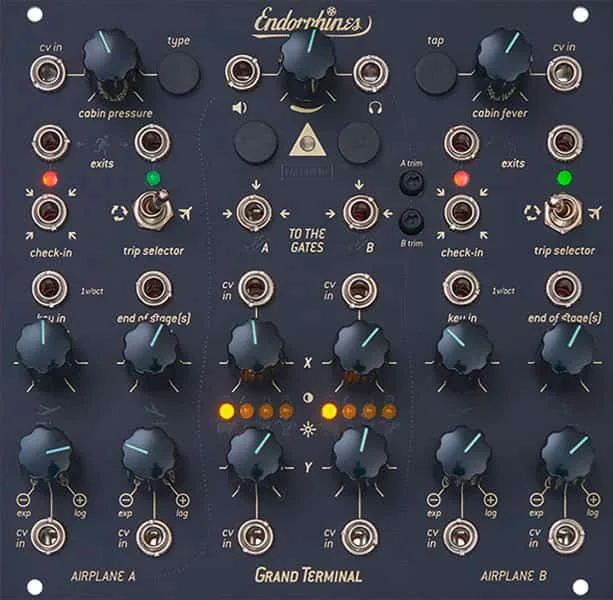Click the down arrow above gate jack A

coord(256,184)
